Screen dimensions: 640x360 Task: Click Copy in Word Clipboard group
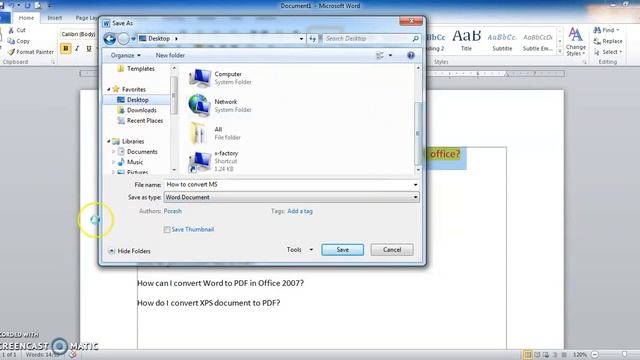pos(18,41)
